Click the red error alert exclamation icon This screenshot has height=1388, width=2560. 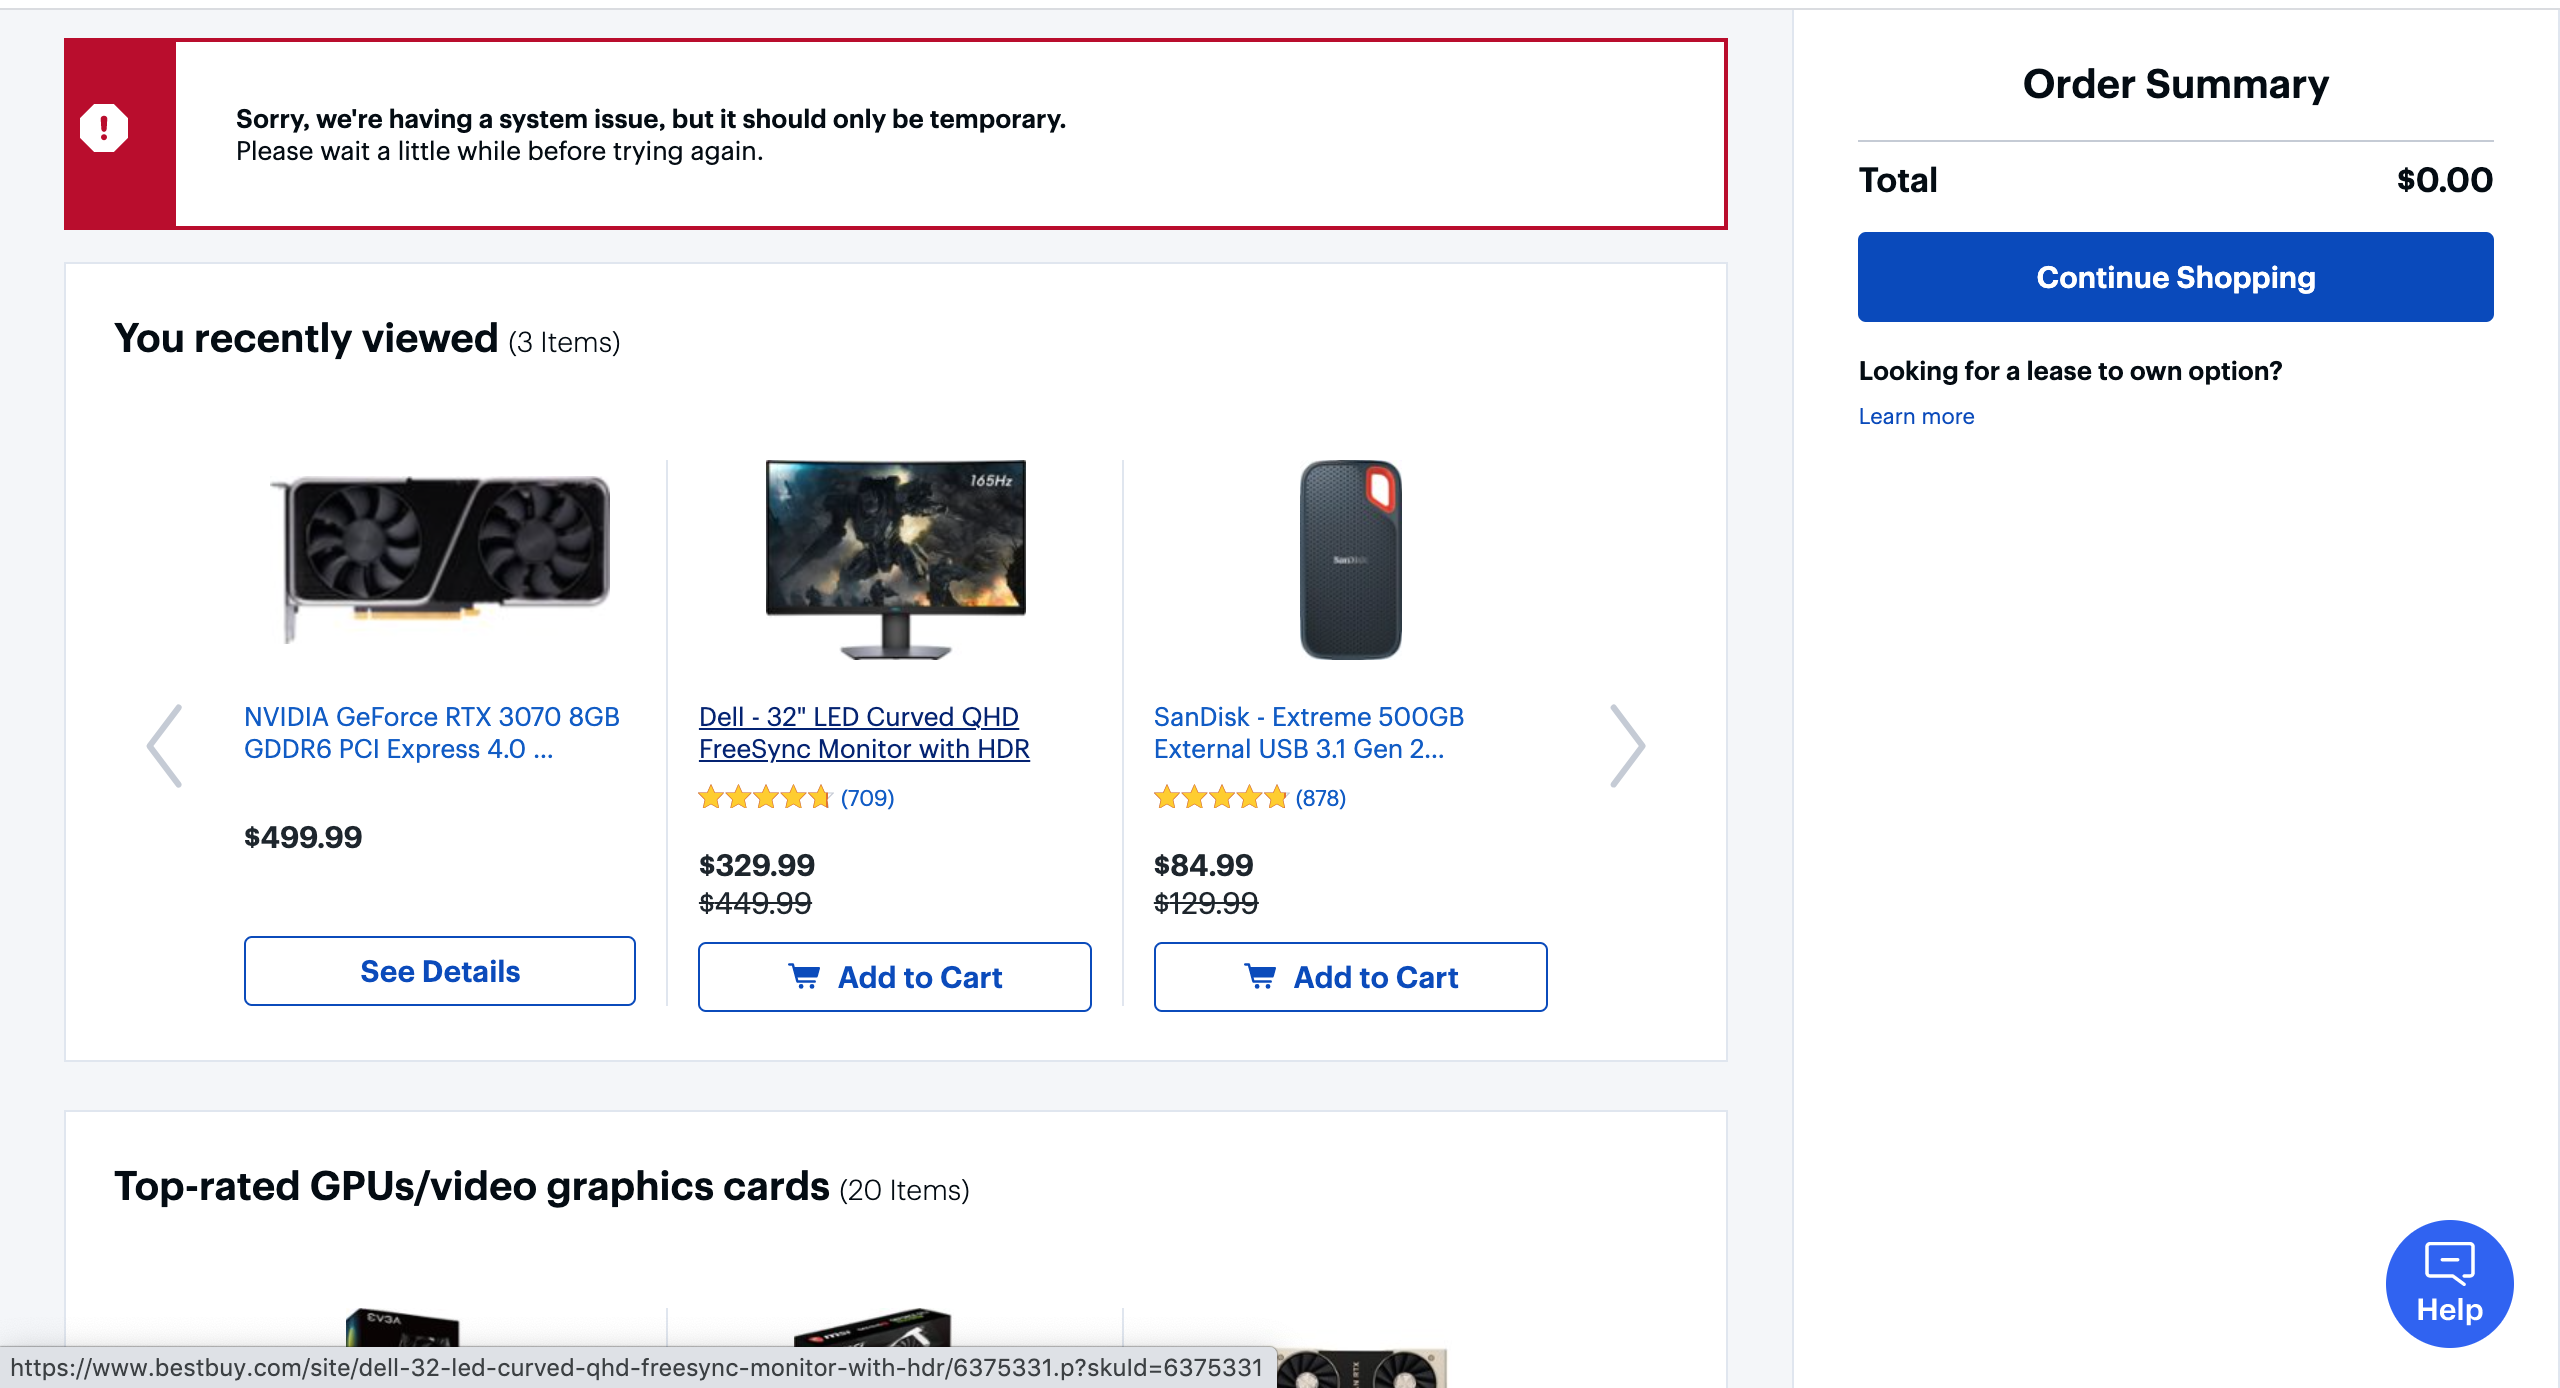click(104, 128)
